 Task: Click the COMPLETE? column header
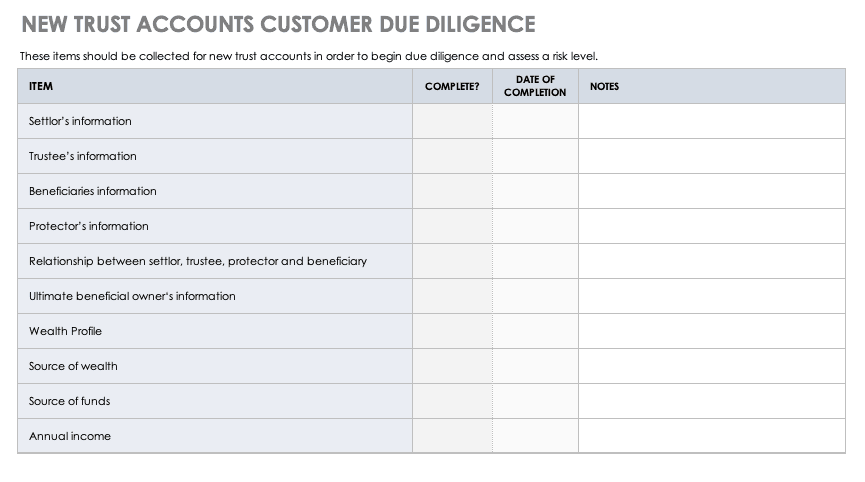coord(452,86)
